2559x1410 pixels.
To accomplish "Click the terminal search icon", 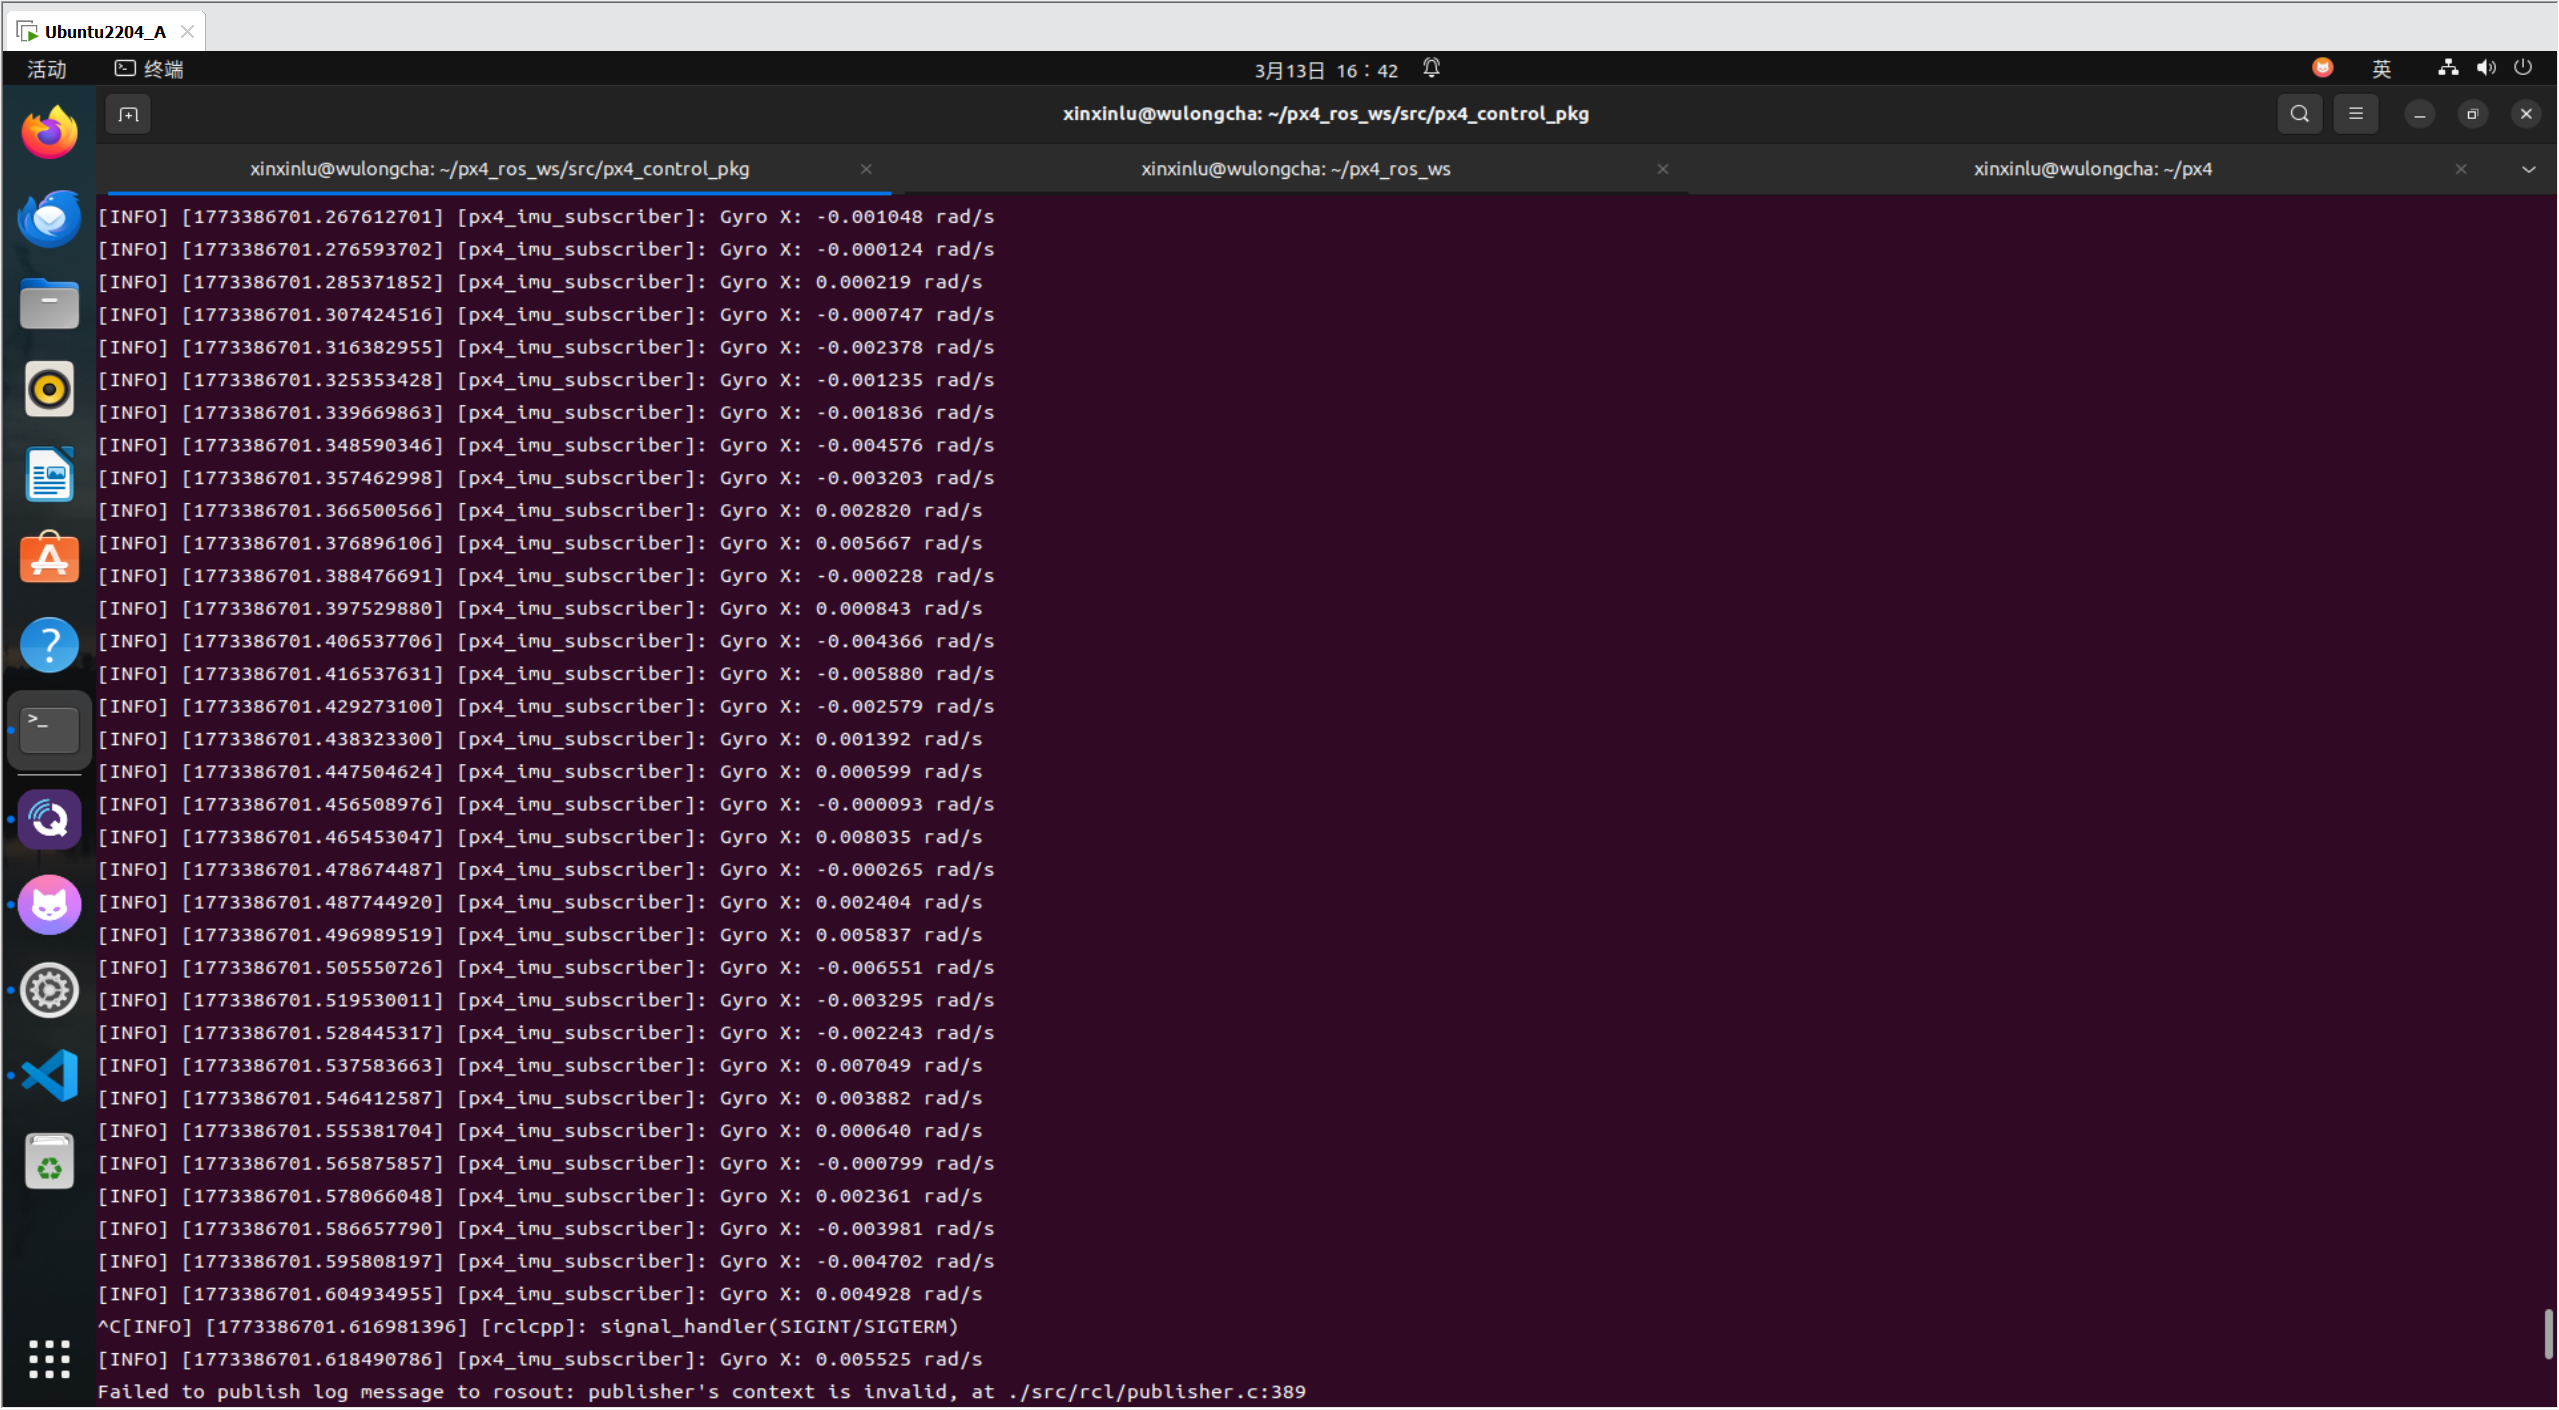I will coord(2299,114).
